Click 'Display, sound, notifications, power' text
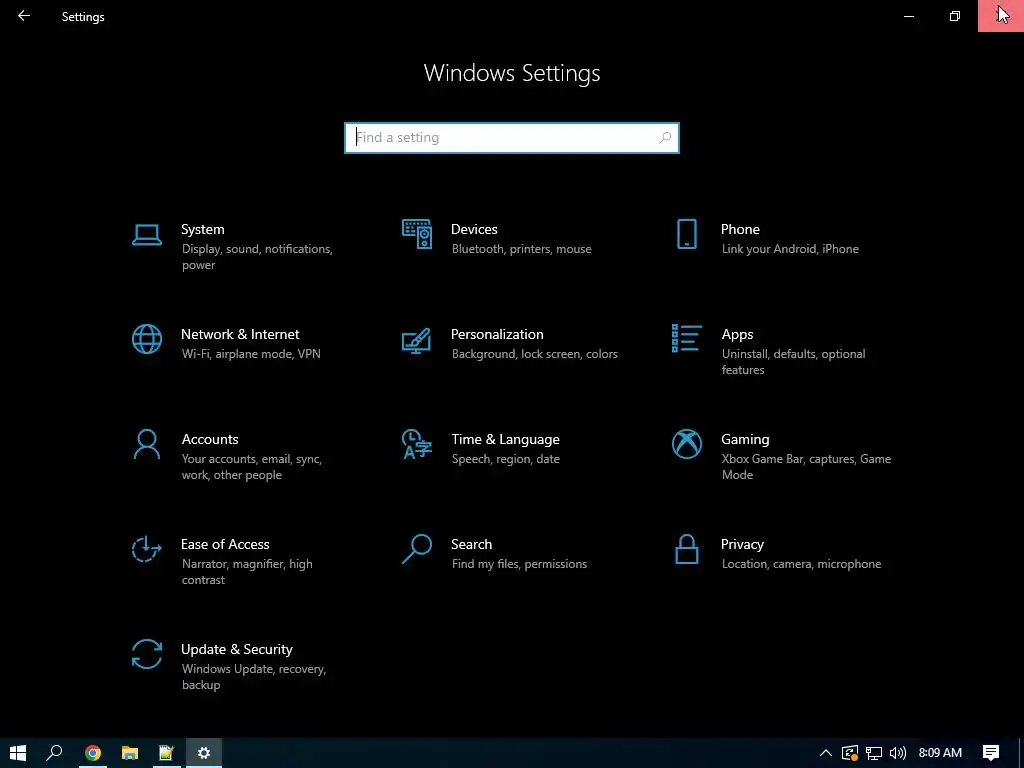1024x768 pixels. (257, 257)
